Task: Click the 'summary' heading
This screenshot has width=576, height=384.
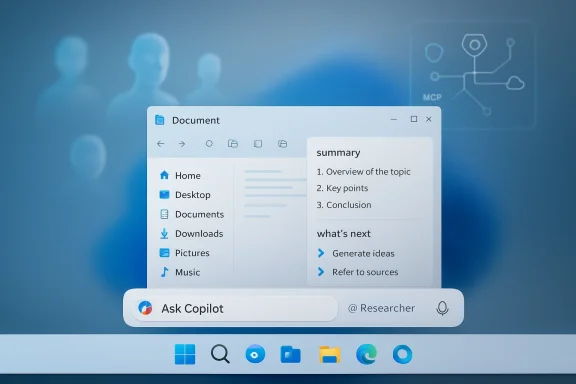Action: pyautogui.click(x=338, y=153)
